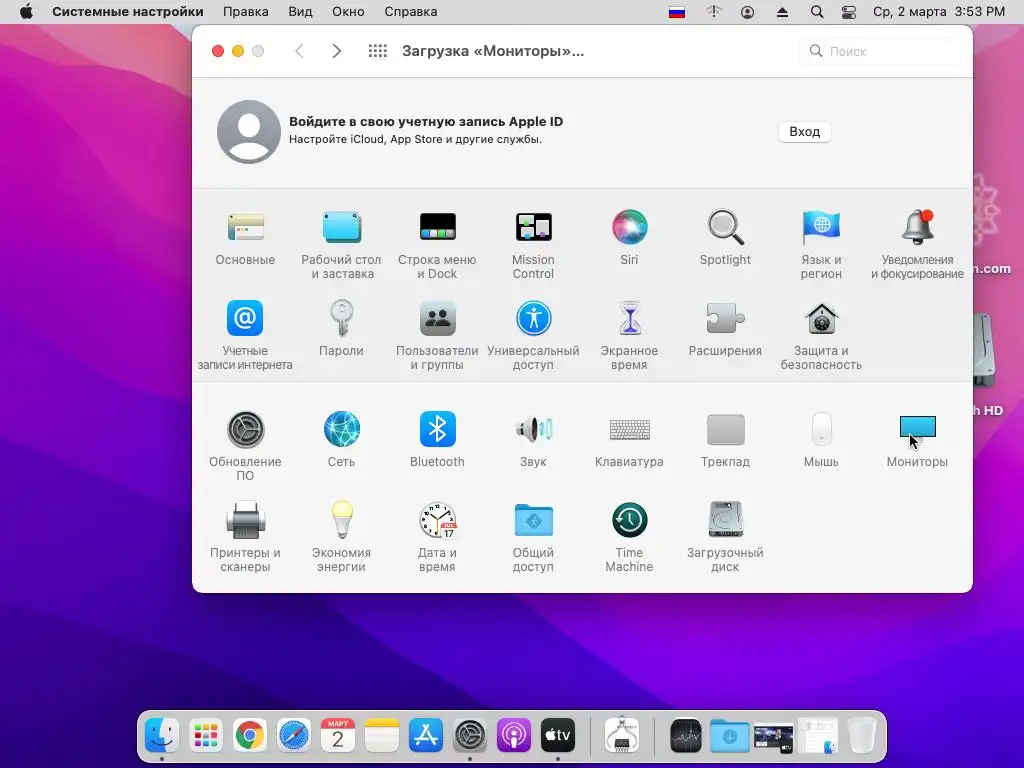Open Пользователи и группы settings
The width and height of the screenshot is (1024, 768).
437,336
